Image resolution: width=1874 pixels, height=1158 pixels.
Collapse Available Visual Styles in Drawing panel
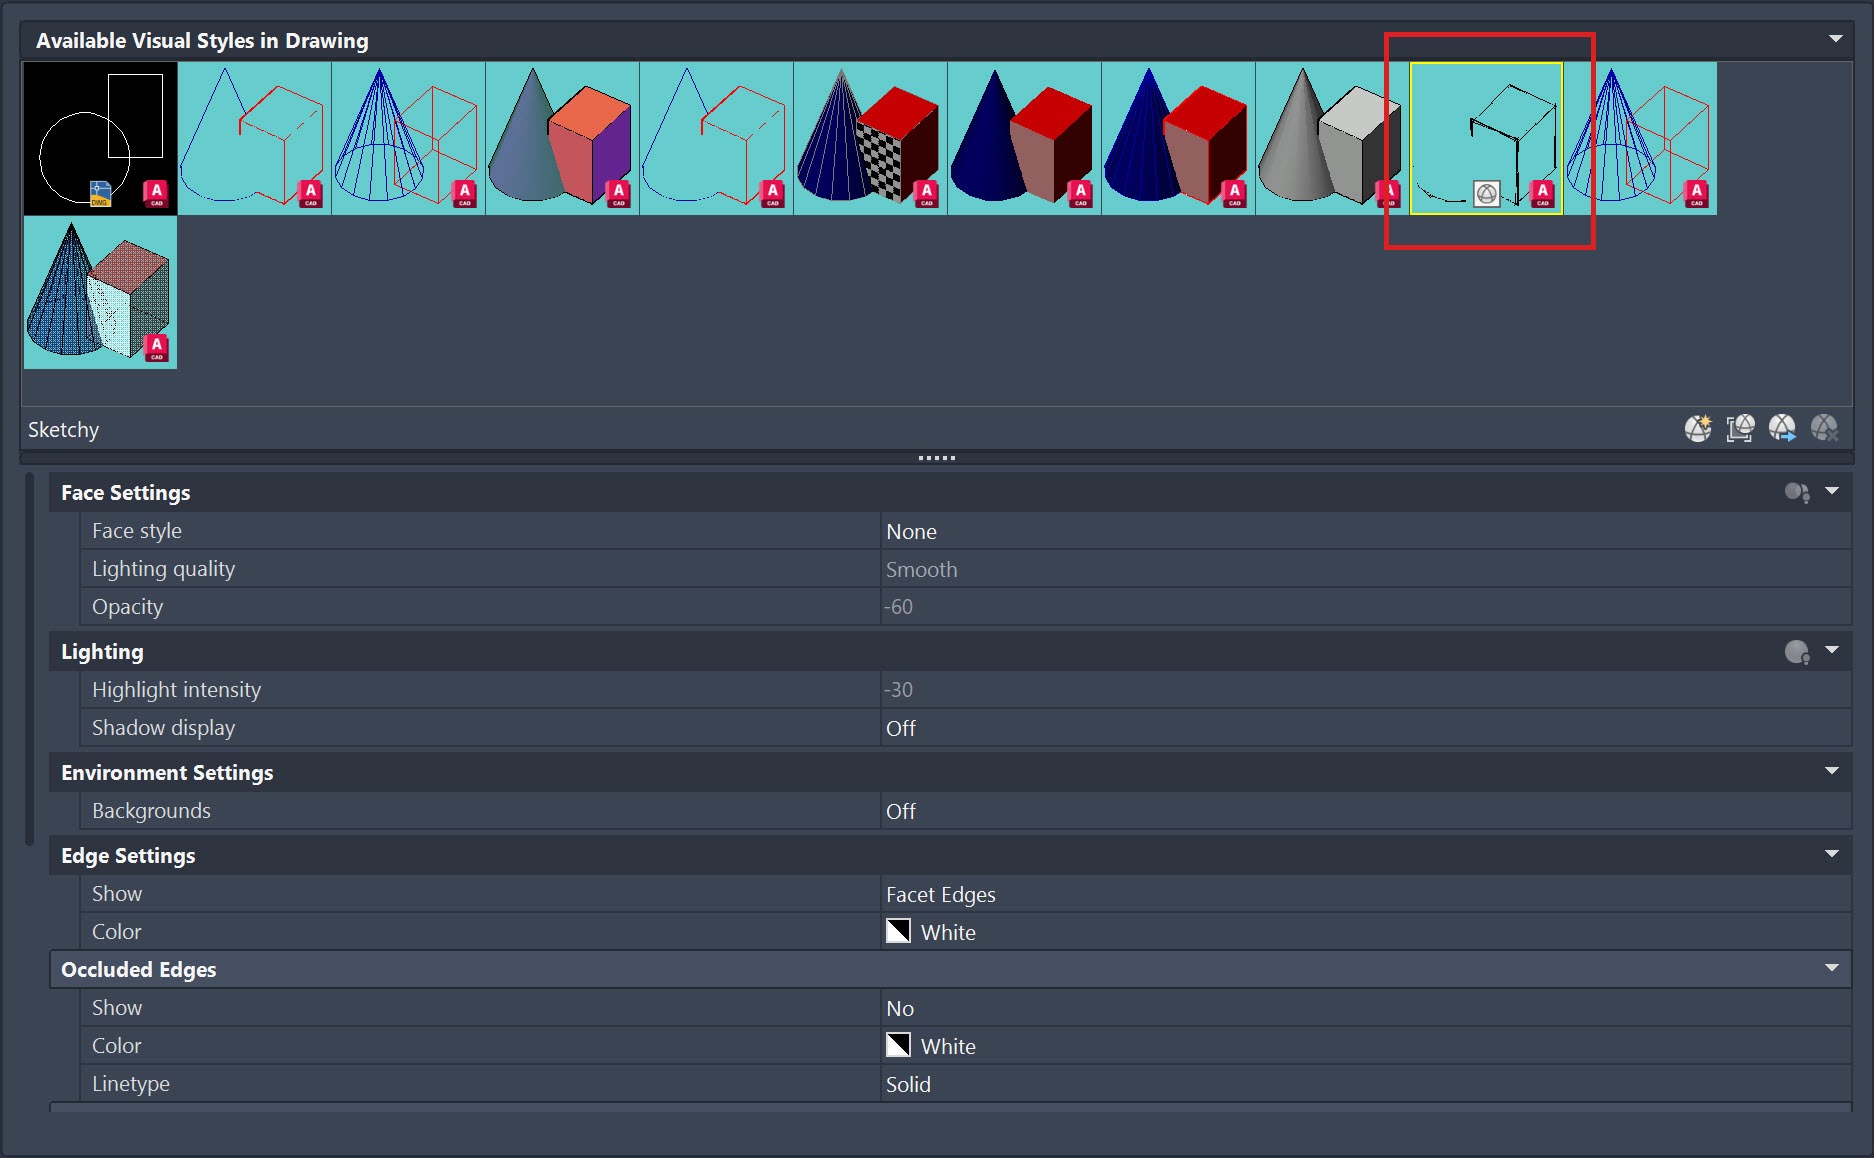point(1835,39)
